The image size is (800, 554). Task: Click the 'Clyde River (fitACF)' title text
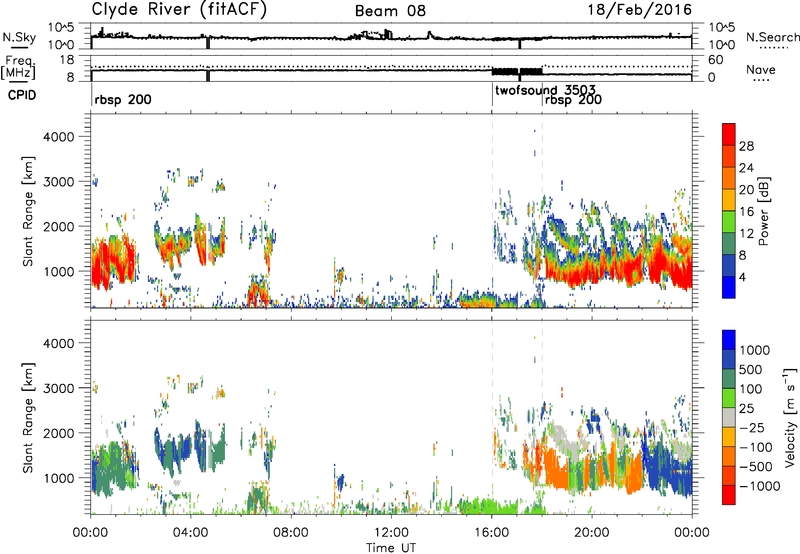[179, 10]
